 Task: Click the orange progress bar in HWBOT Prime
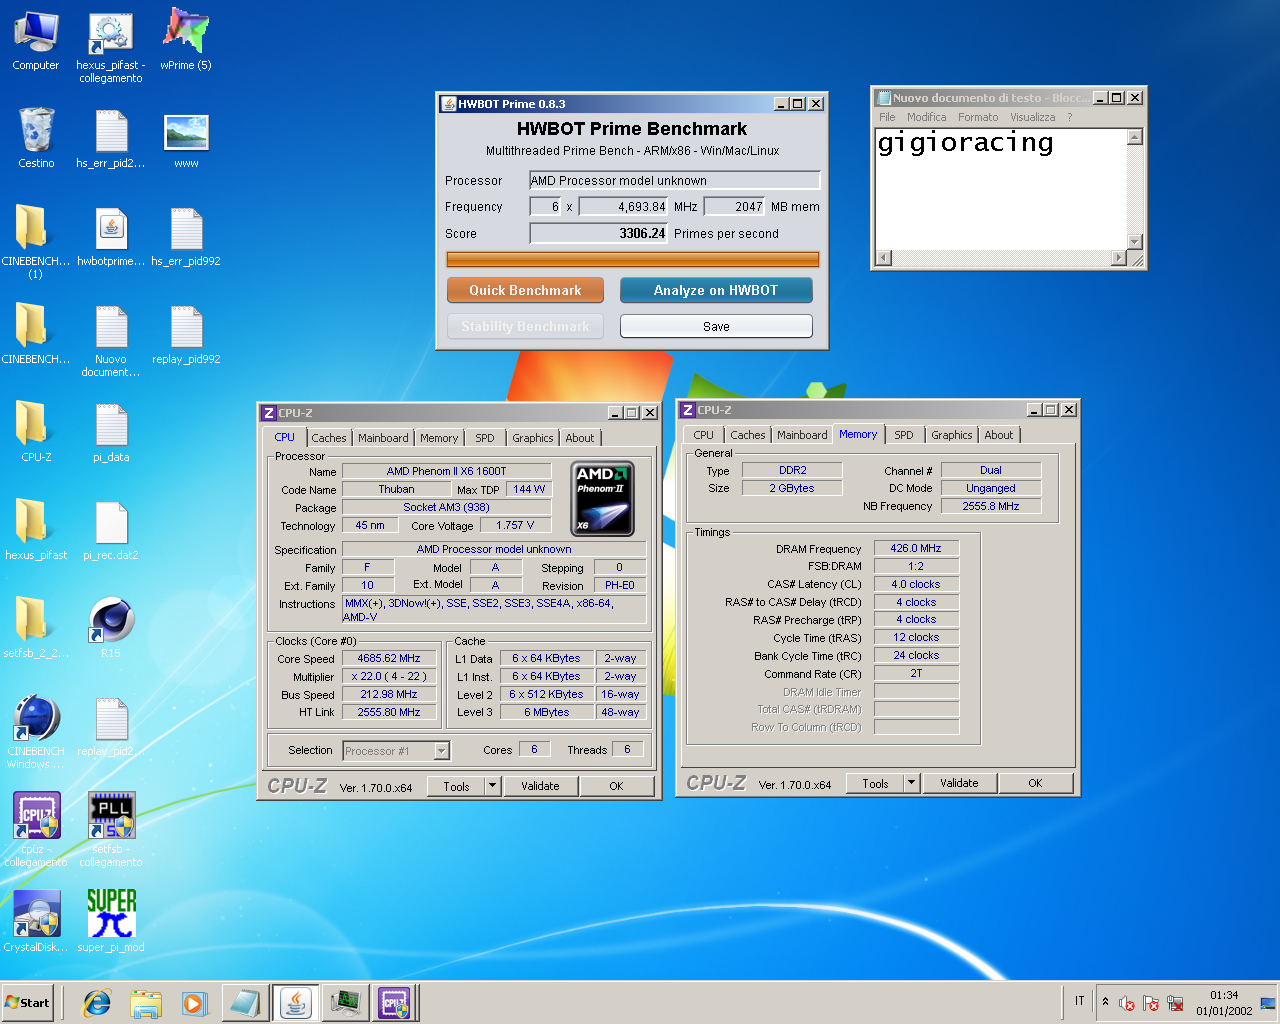click(632, 260)
